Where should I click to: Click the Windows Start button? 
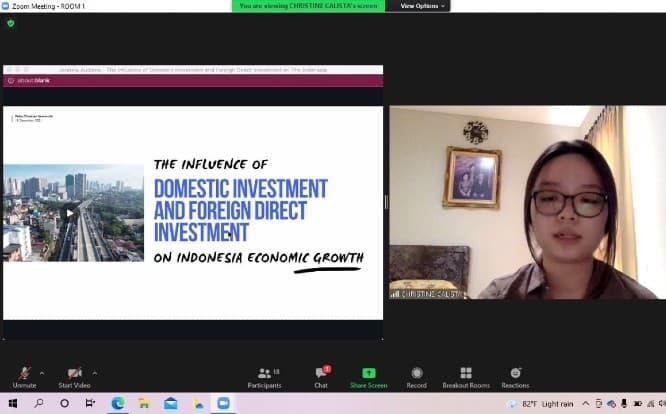(x=13, y=403)
